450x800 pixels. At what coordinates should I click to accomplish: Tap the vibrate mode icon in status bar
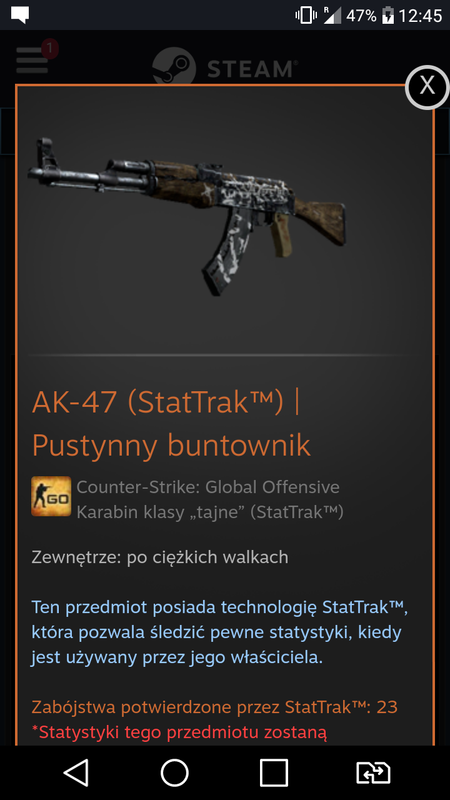pyautogui.click(x=306, y=15)
